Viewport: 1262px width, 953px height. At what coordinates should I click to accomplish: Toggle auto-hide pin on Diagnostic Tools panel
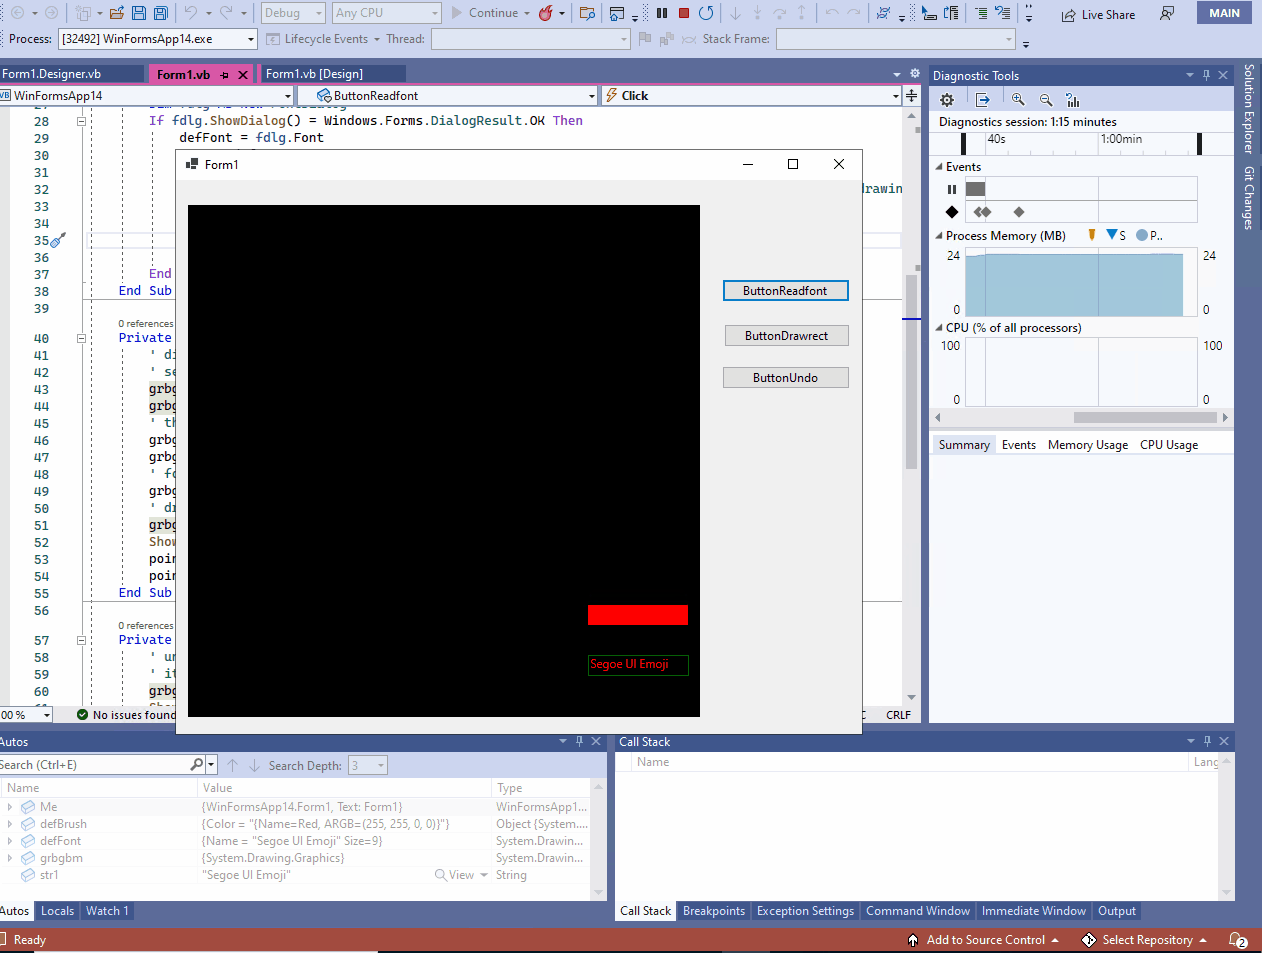pos(1208,75)
